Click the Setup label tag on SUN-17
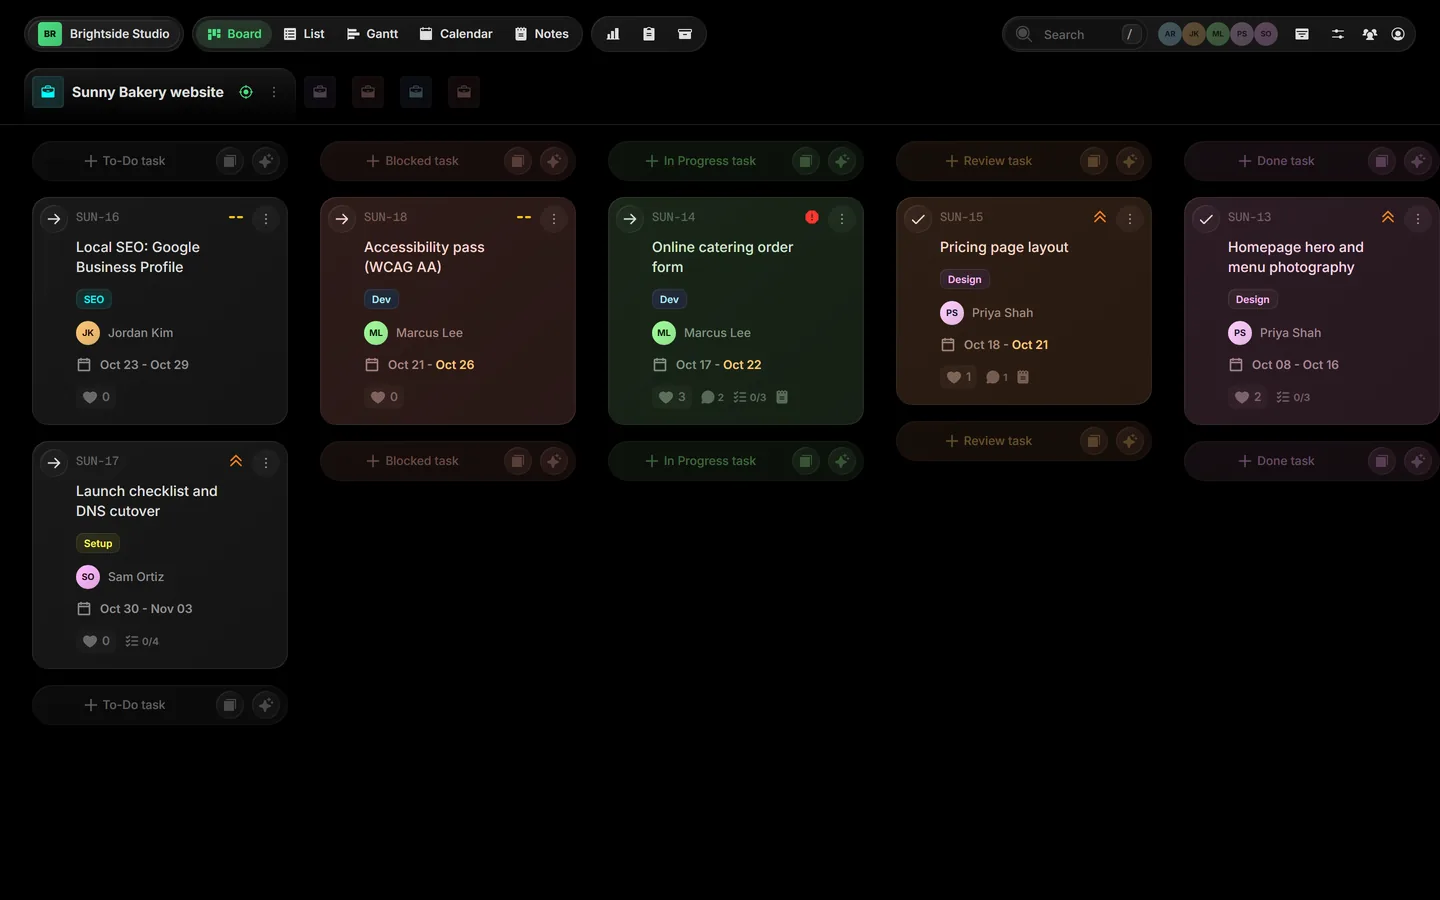 (x=98, y=543)
